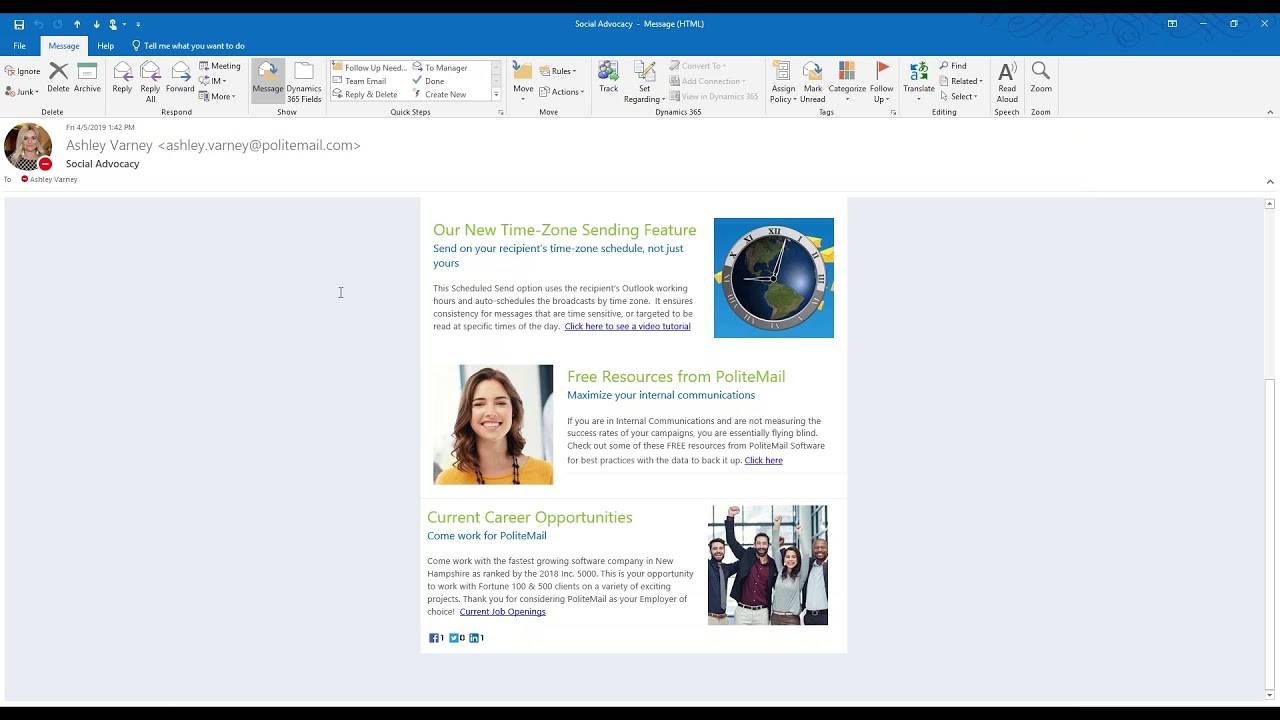1280x720 pixels.
Task: Toggle Mark Unread on this email
Action: point(812,78)
